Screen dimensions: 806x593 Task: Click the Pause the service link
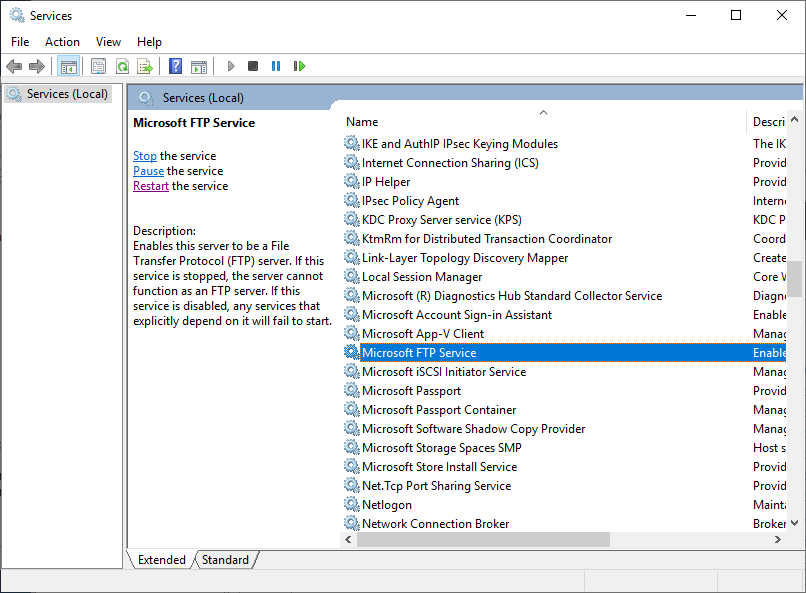click(x=149, y=171)
